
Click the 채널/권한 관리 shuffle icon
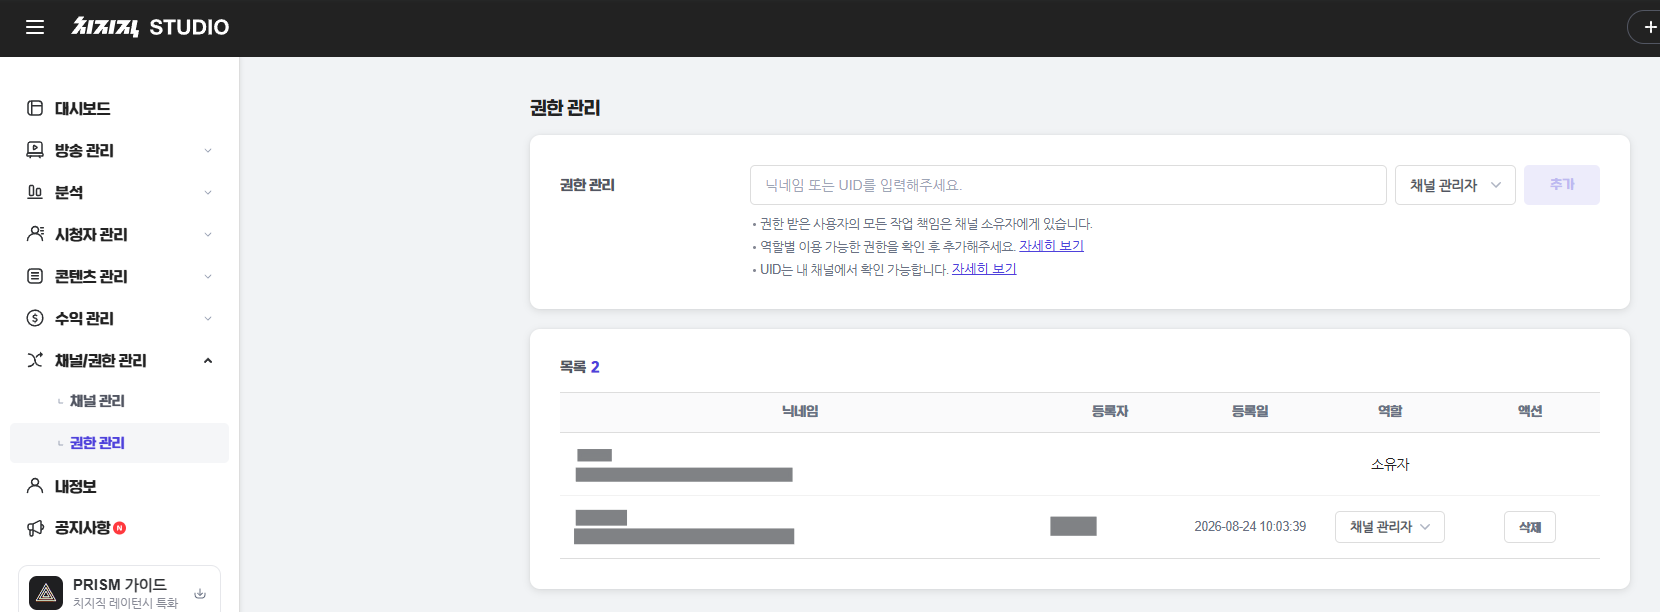point(35,360)
